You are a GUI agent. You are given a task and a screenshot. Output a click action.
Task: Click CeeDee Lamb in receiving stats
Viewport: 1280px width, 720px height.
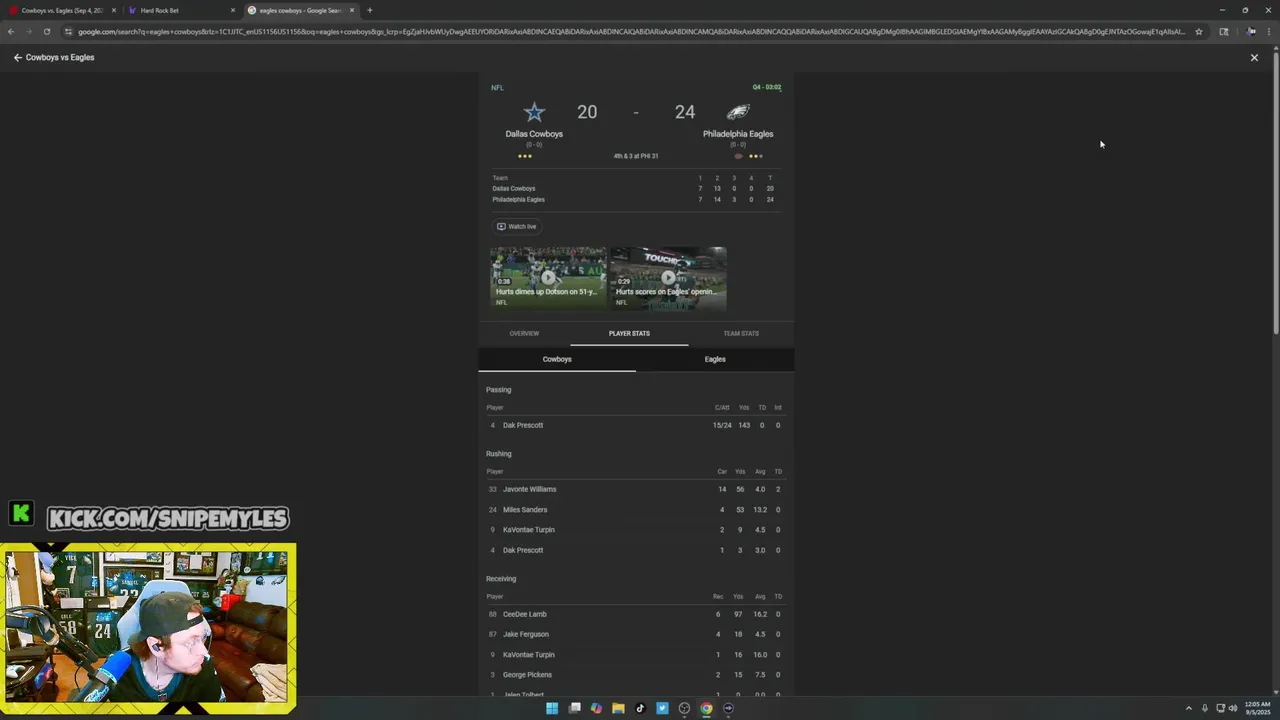point(525,614)
